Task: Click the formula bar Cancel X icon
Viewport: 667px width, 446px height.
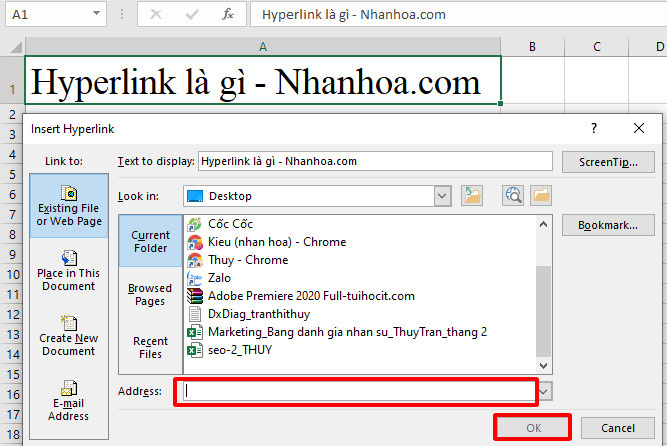Action: click(156, 14)
